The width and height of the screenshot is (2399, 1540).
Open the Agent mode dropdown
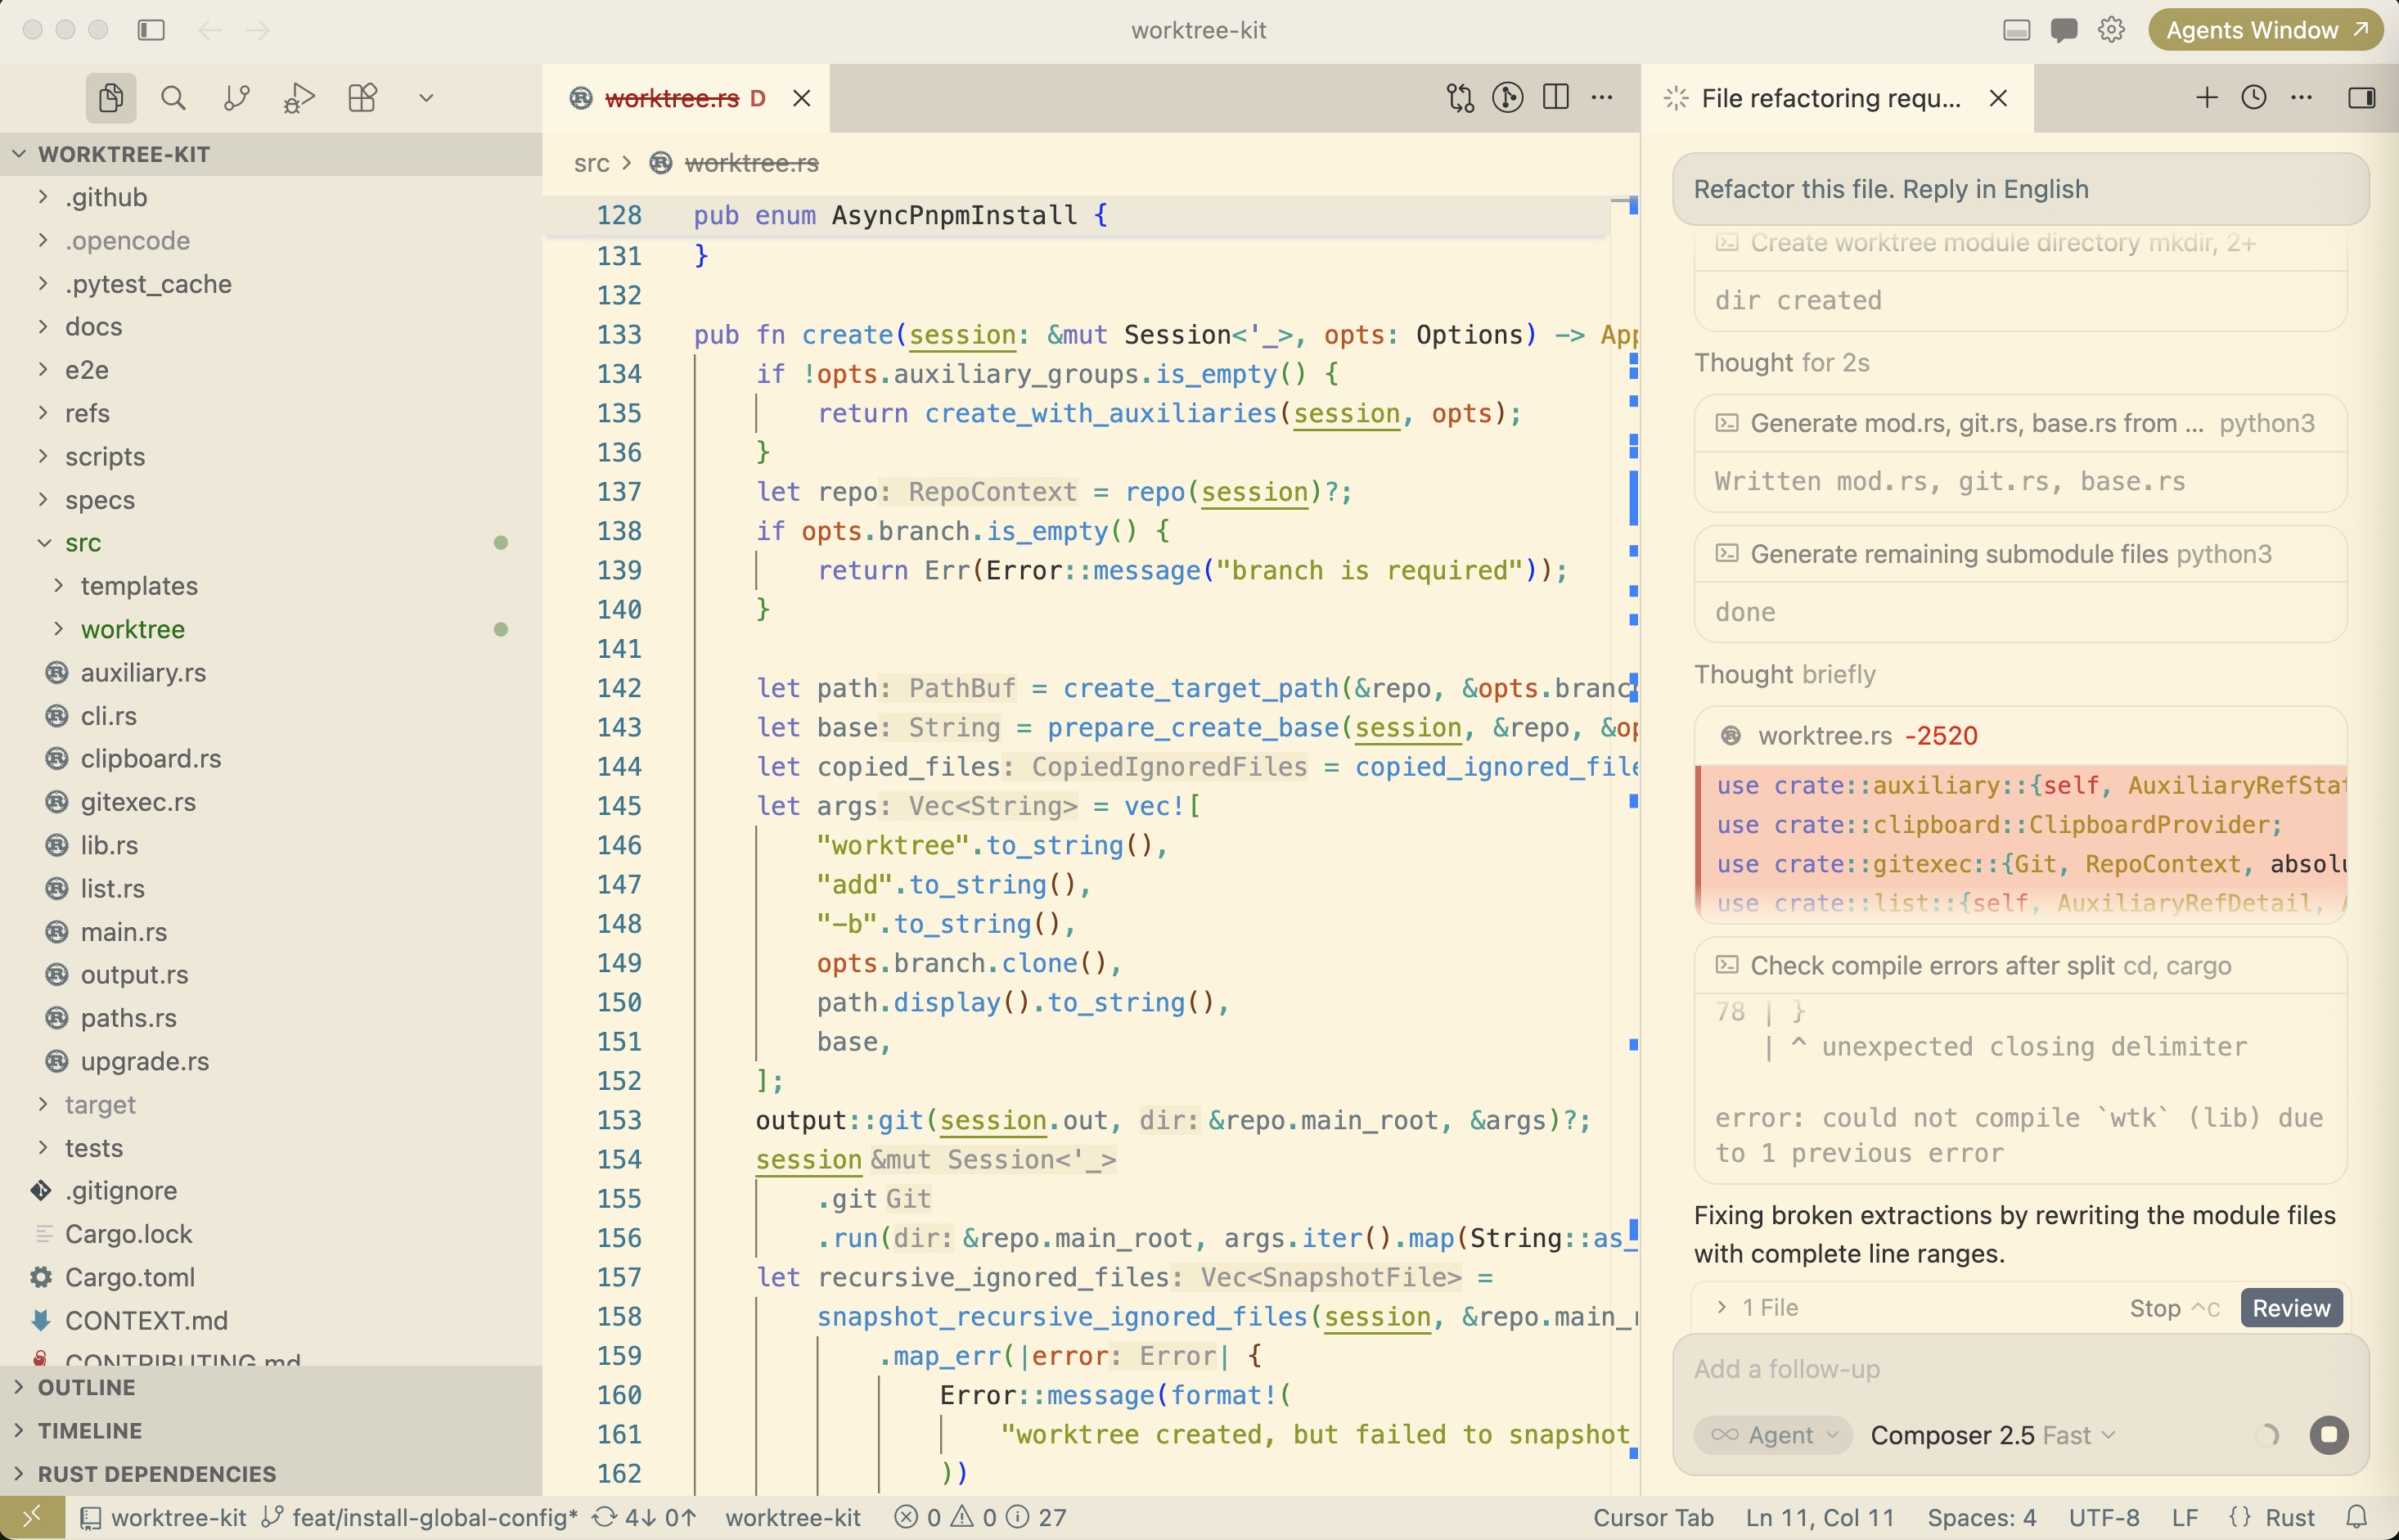[1773, 1436]
